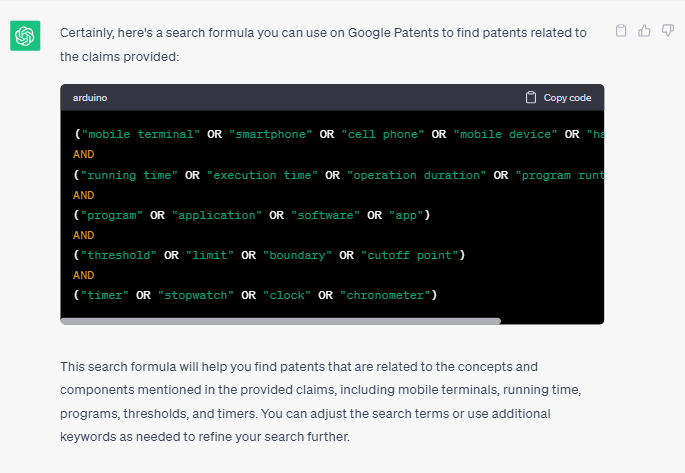
Task: Give the response a thumbs down
Action: [668, 31]
